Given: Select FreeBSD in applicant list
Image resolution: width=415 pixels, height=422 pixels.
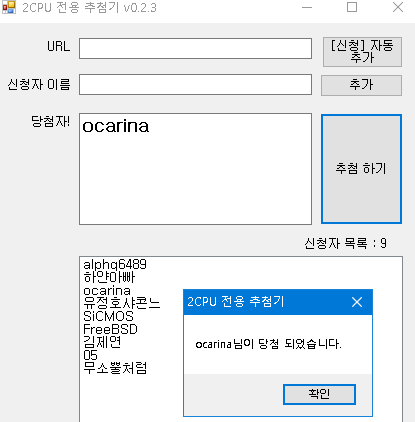Looking at the screenshot, I should pyautogui.click(x=110, y=329).
